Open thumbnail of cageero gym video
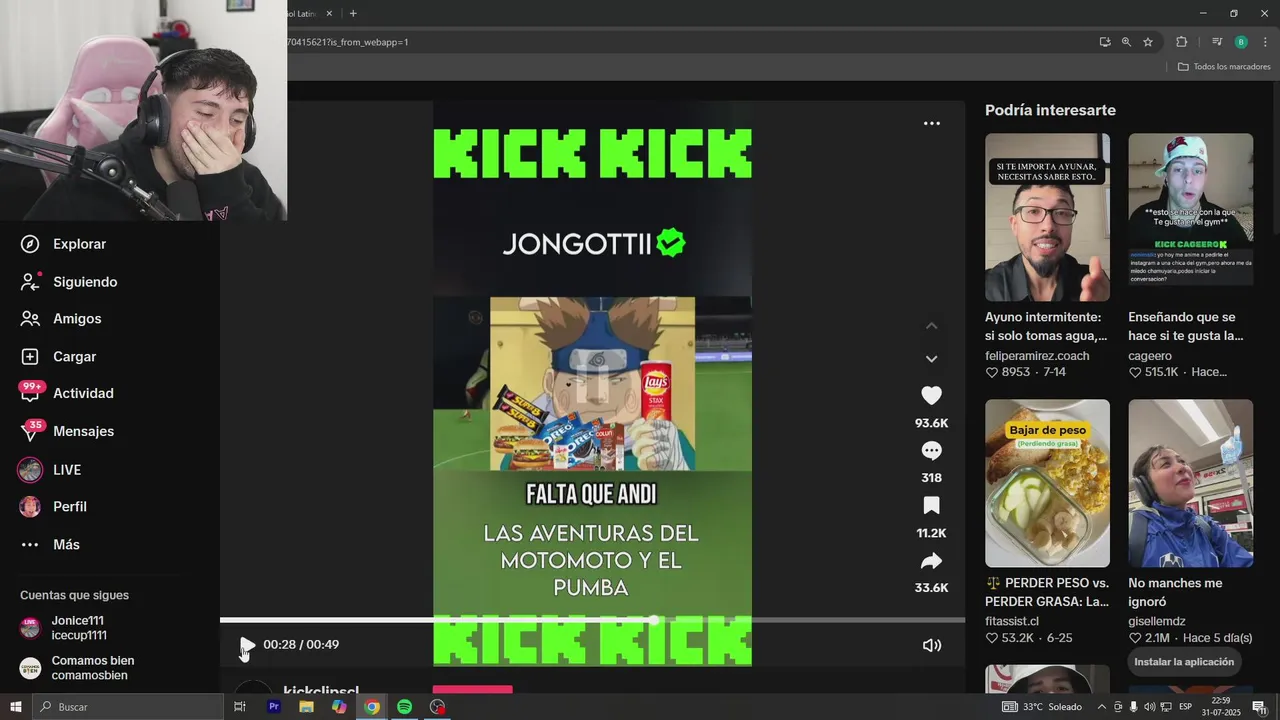 pos(1190,217)
